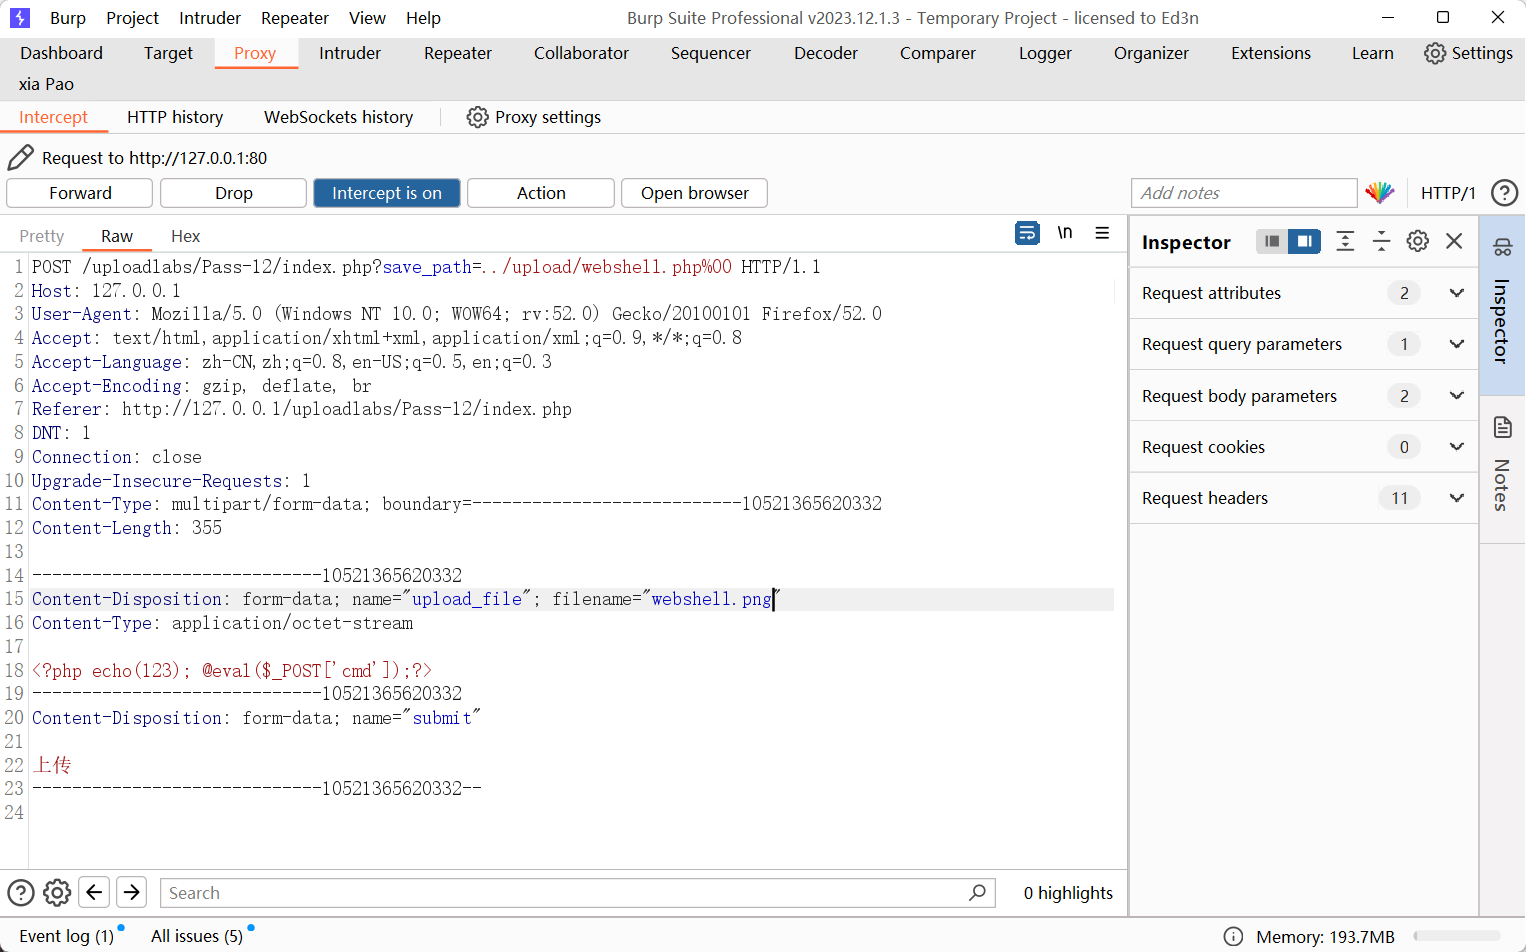Switch to Raw view tab

(x=117, y=236)
